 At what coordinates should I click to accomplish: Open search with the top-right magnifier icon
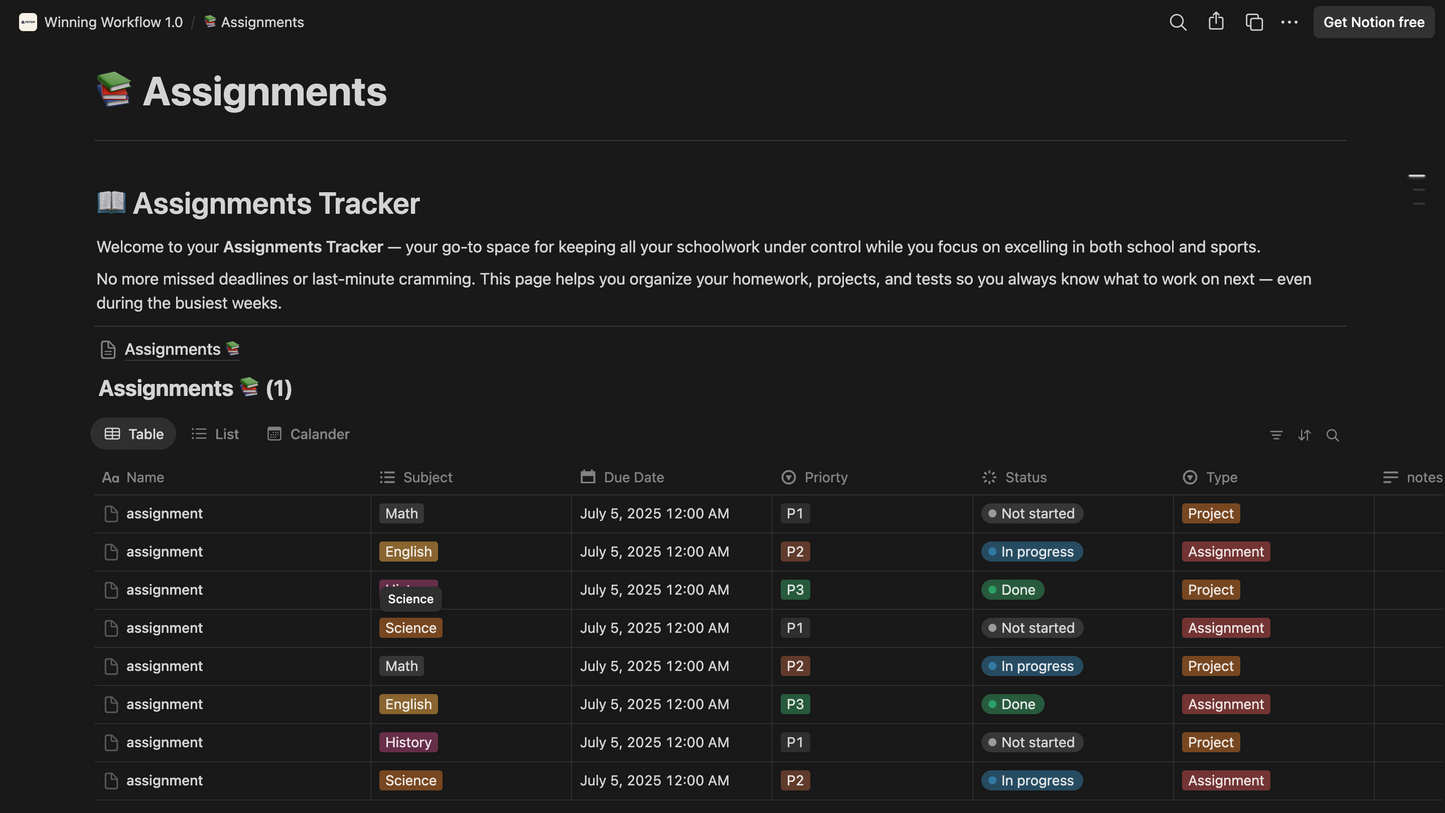tap(1178, 22)
